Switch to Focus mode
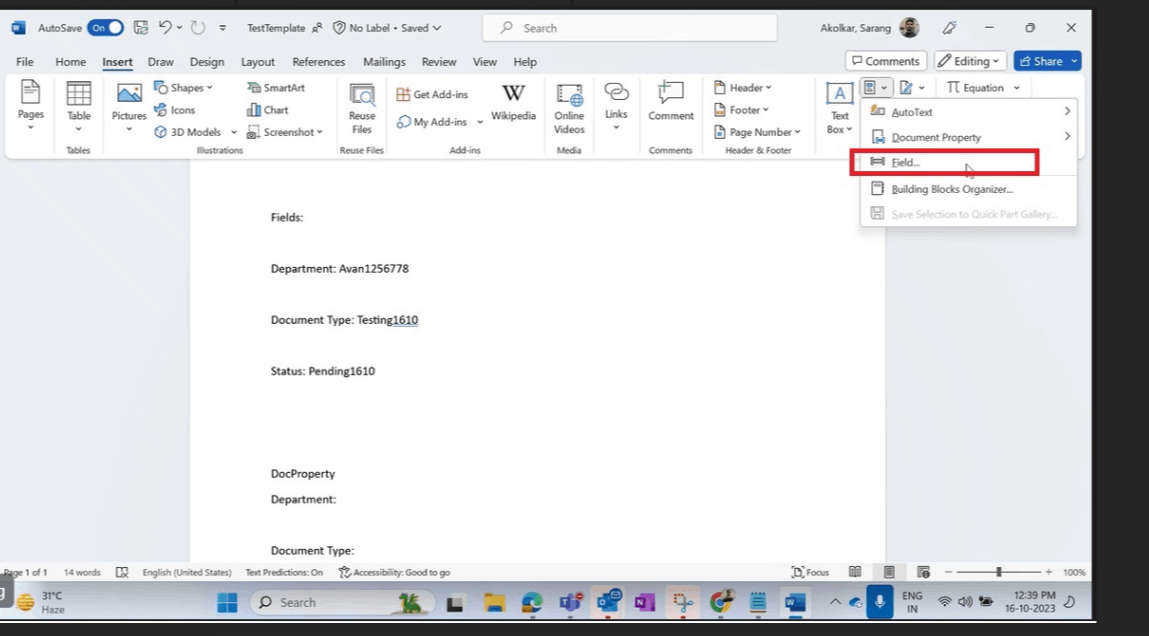 (810, 572)
